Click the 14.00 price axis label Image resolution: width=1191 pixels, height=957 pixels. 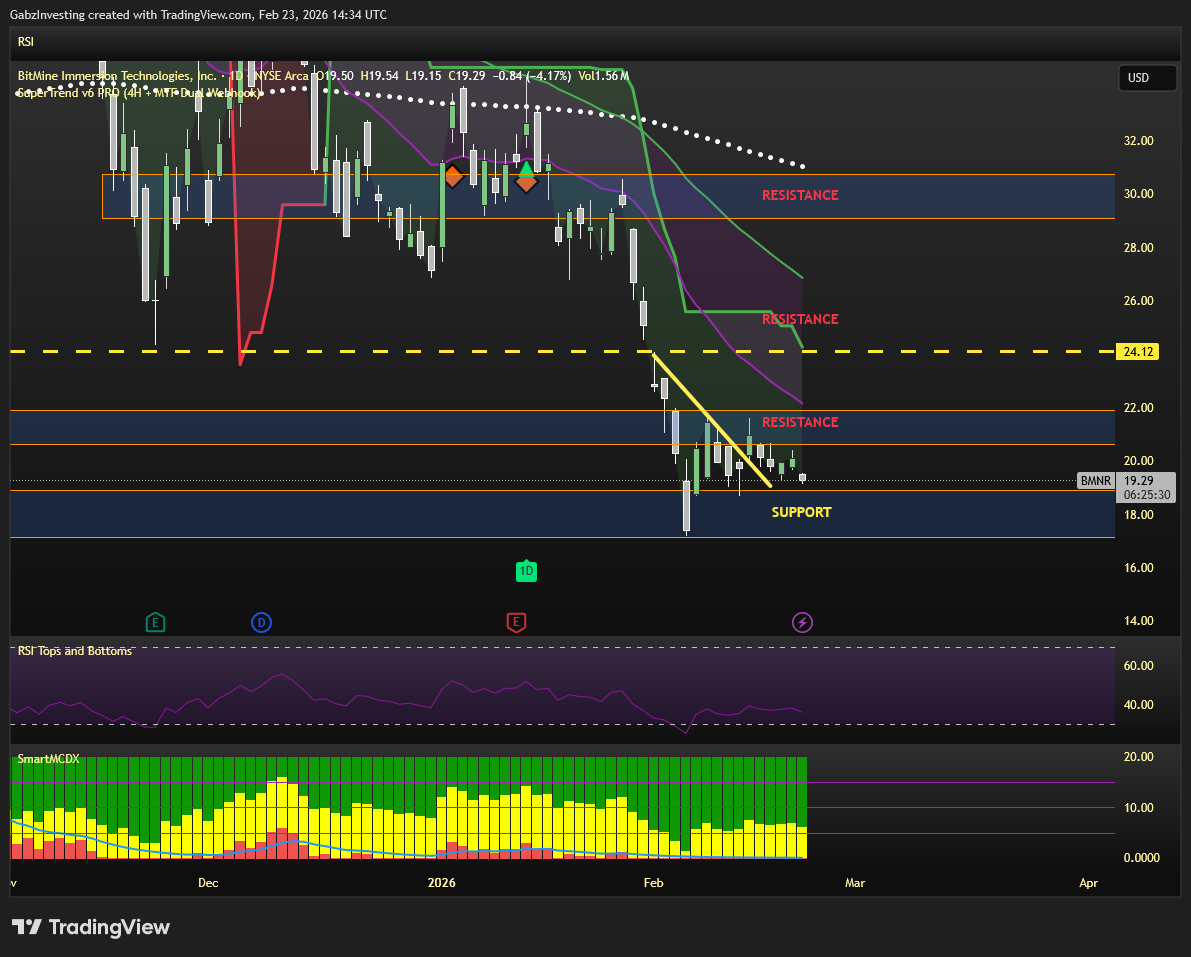coord(1139,621)
